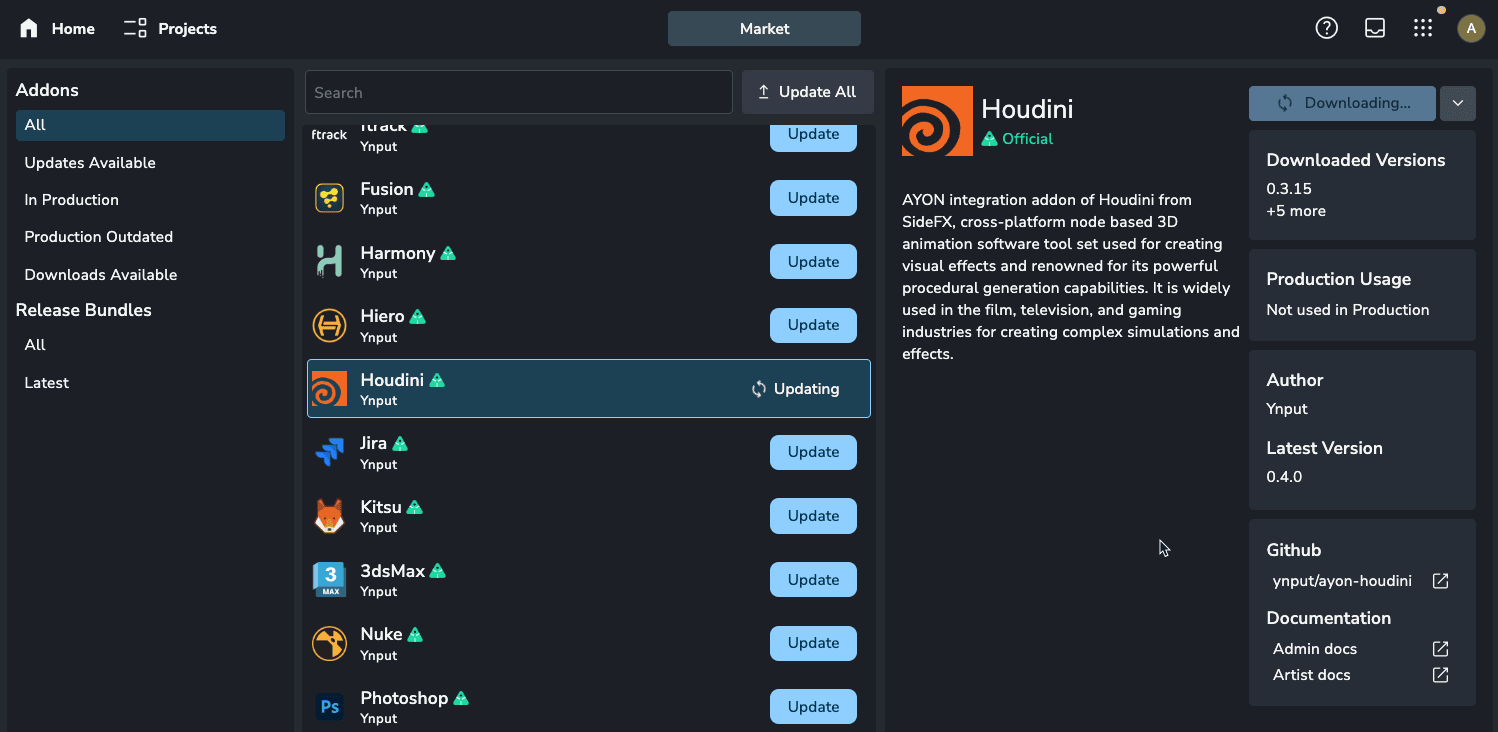Click the Houdini logo in the list row

point(330,388)
